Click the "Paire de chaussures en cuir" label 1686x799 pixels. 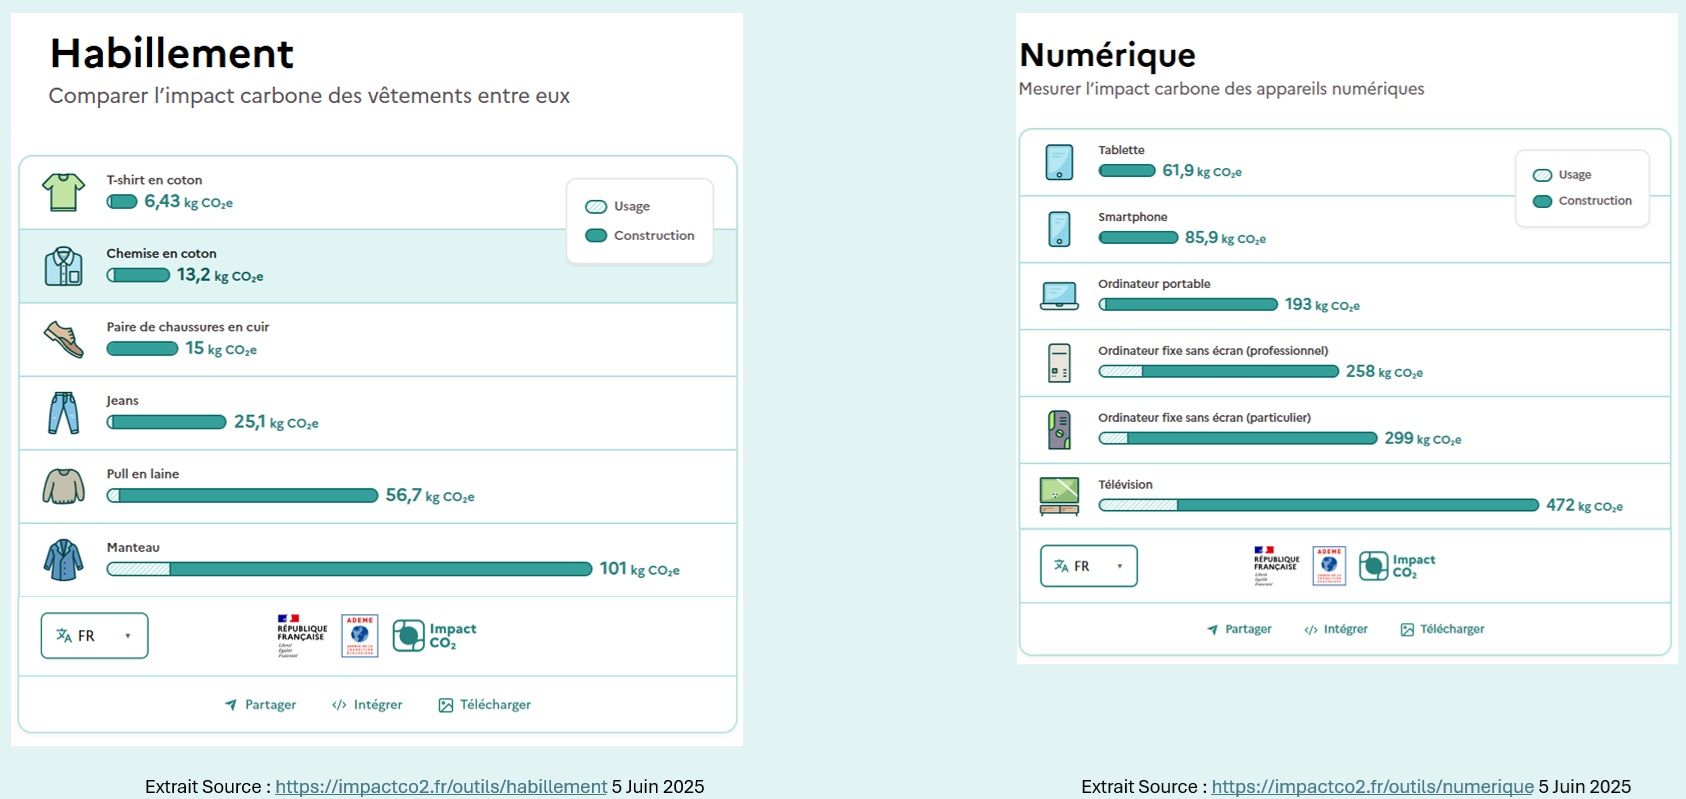[188, 327]
